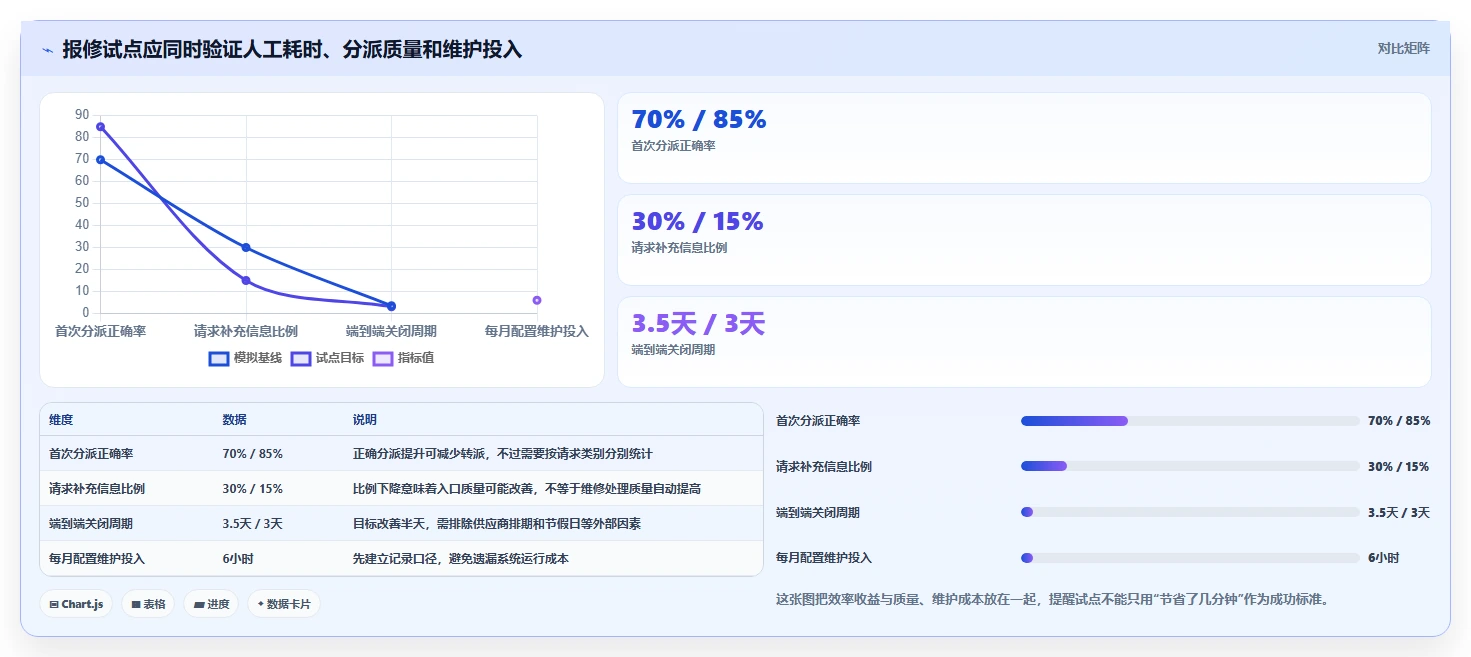Select the 3.5天 / 3天 data card
Viewport: 1471px width, 657px height.
1024,342
